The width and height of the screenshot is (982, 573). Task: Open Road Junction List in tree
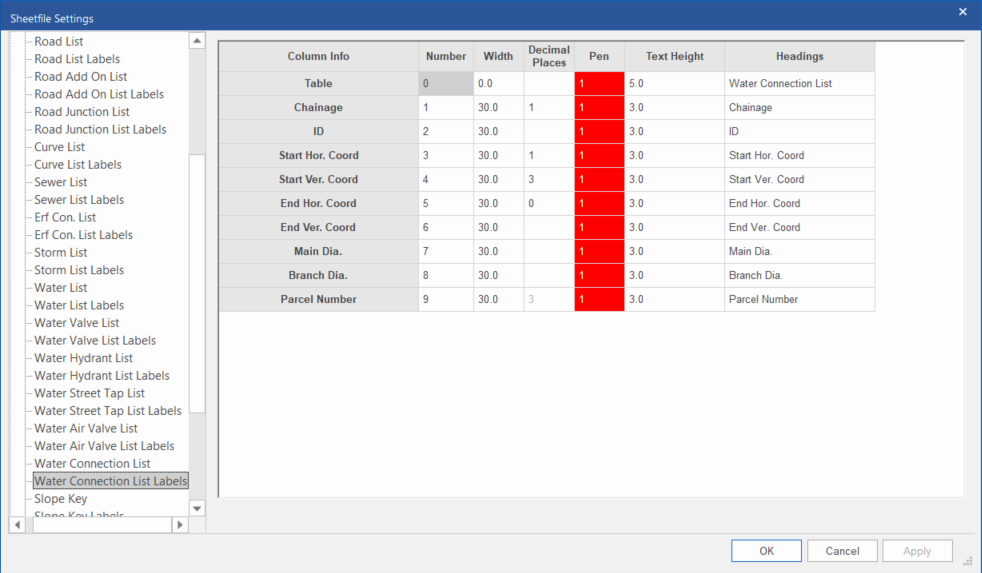tap(82, 112)
